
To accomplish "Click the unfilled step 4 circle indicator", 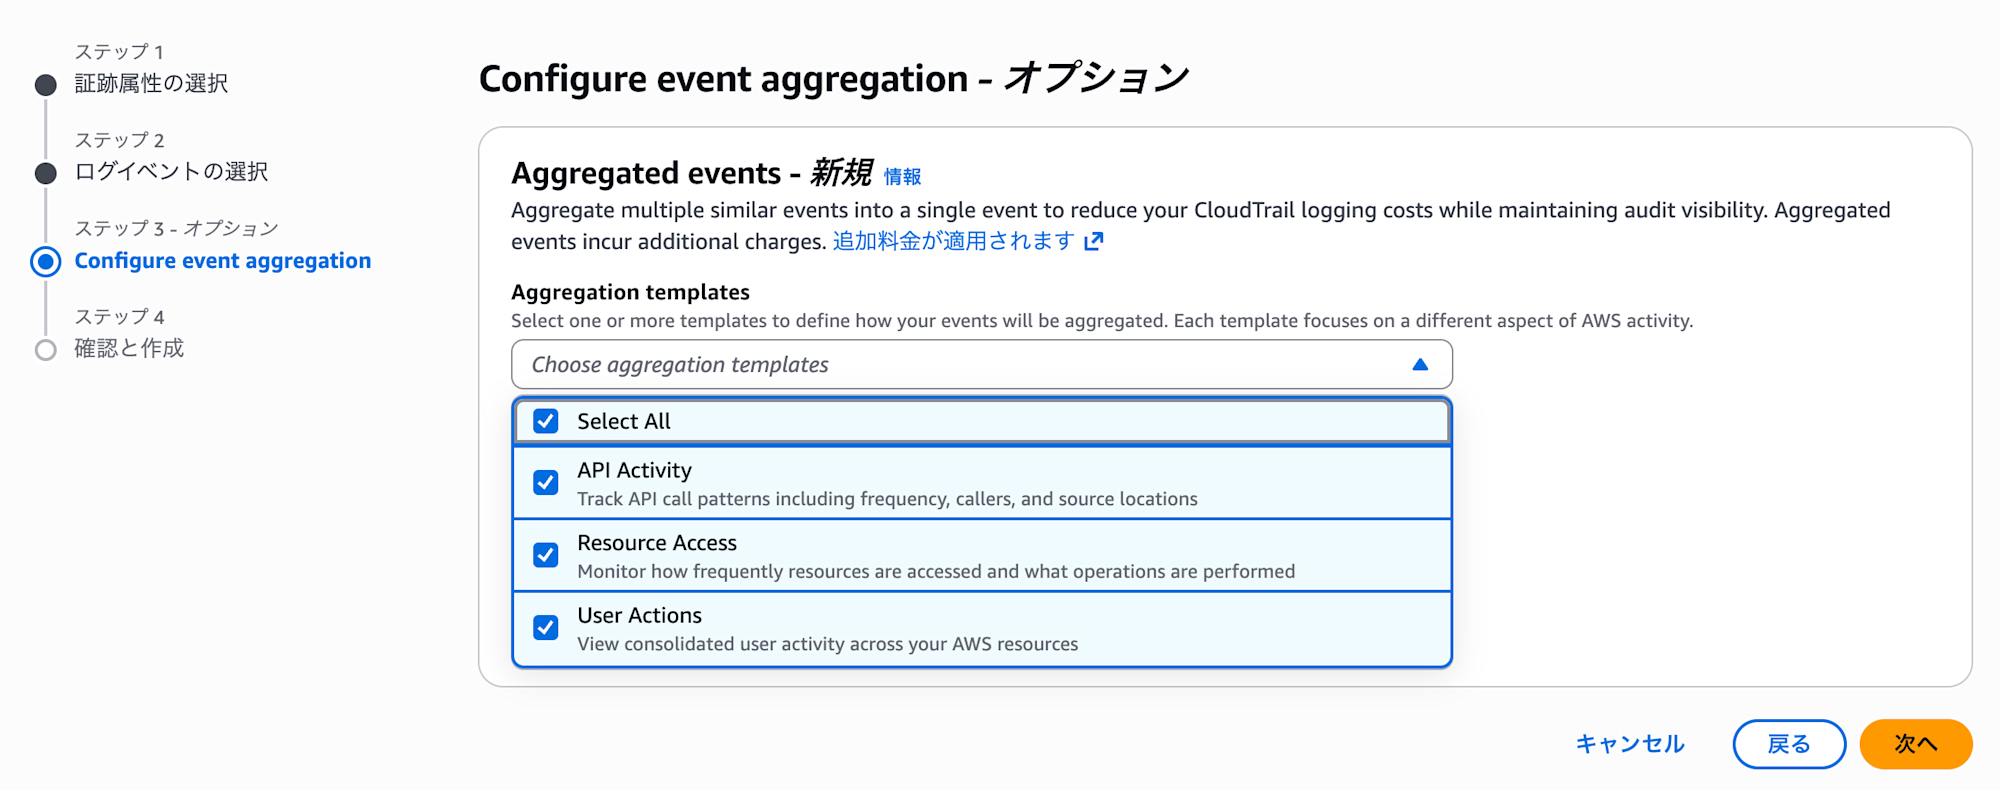I will 44,349.
